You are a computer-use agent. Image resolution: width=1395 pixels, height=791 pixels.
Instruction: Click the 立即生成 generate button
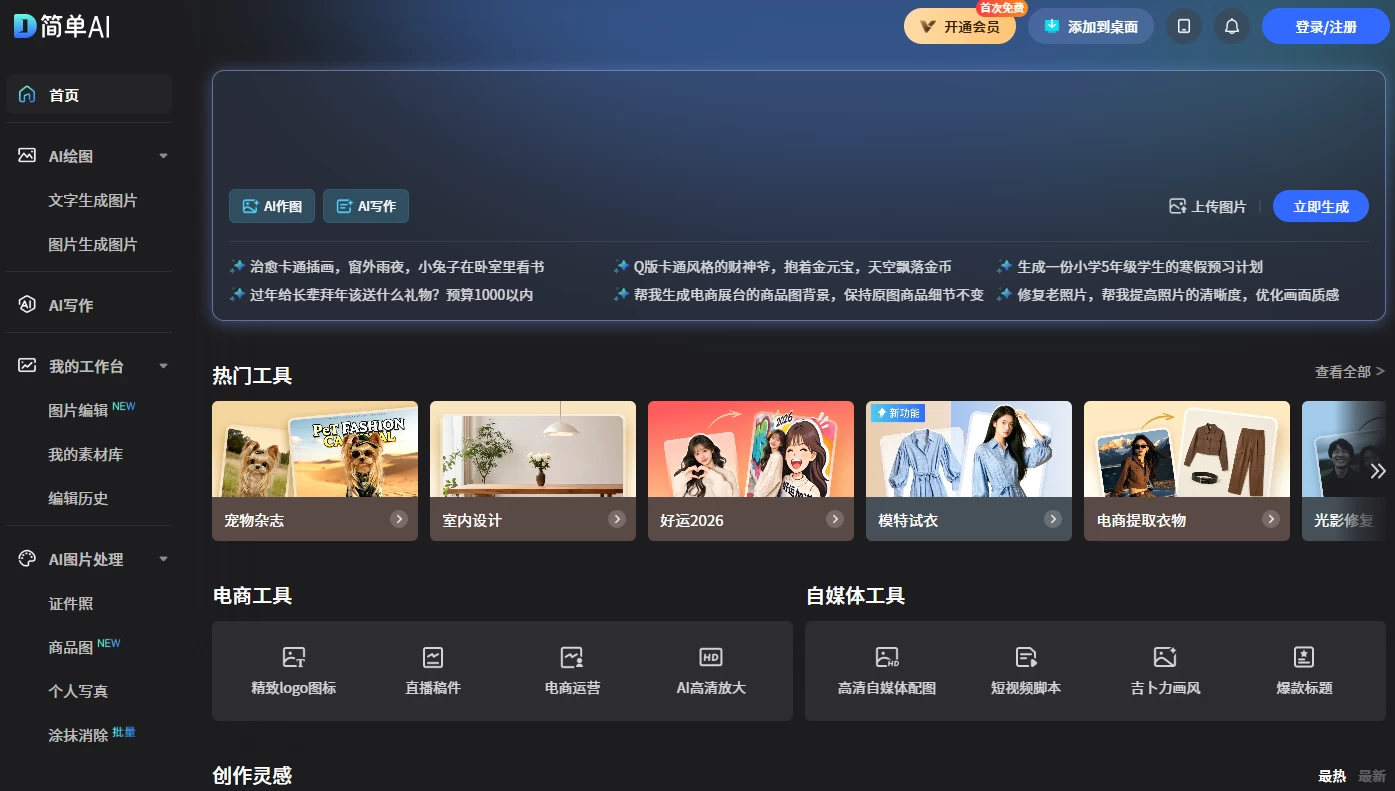[x=1320, y=206]
